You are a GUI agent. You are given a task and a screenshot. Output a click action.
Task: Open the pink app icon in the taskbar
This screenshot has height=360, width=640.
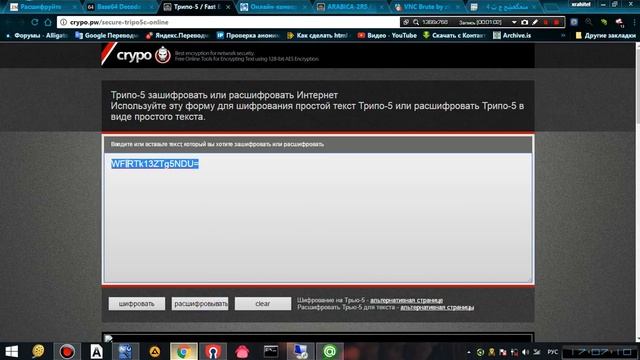(242, 351)
